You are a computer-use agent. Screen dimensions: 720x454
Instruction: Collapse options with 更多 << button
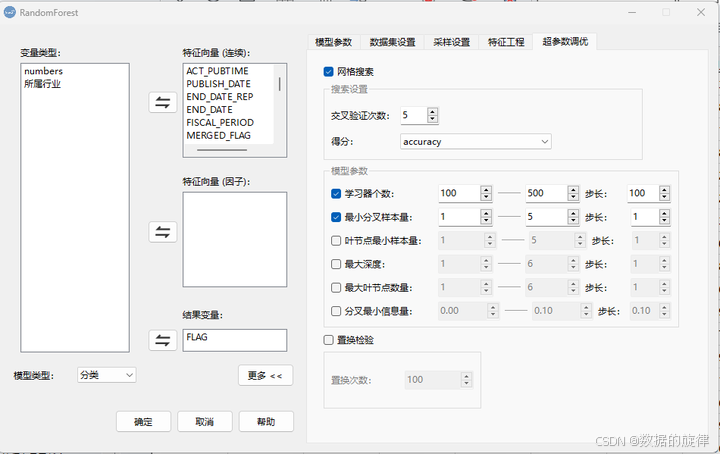[x=265, y=376]
